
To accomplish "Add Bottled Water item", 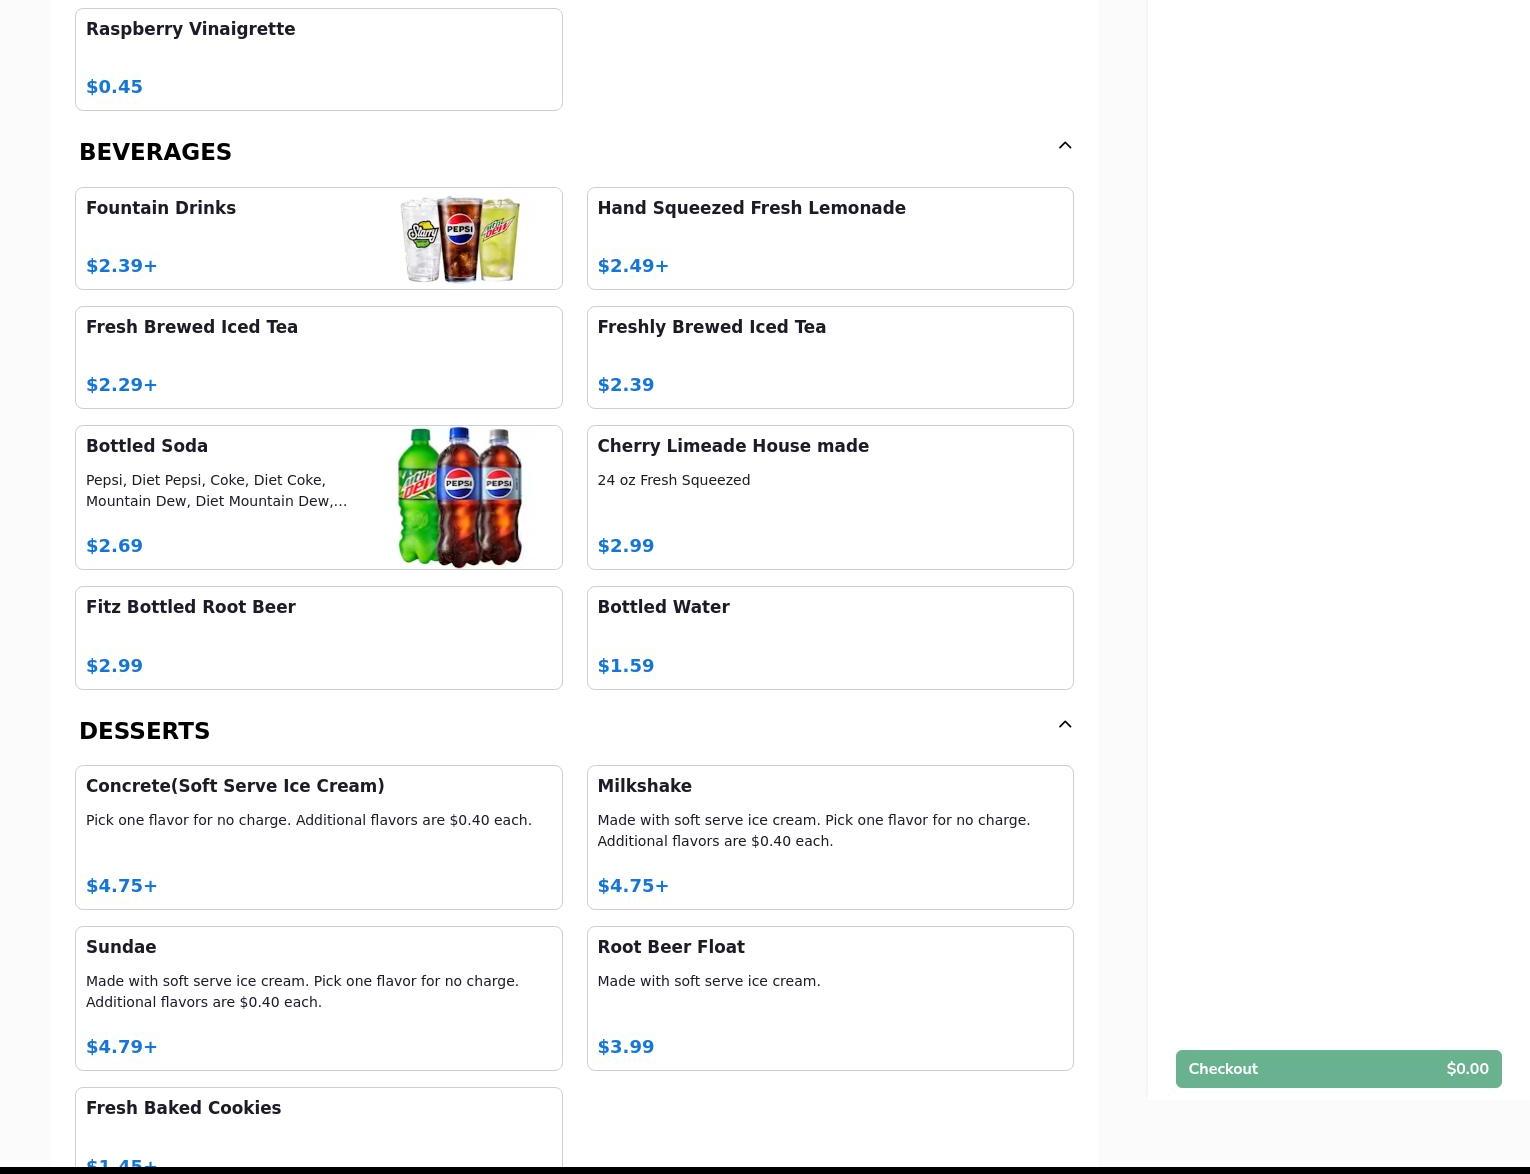I will 829,637.
